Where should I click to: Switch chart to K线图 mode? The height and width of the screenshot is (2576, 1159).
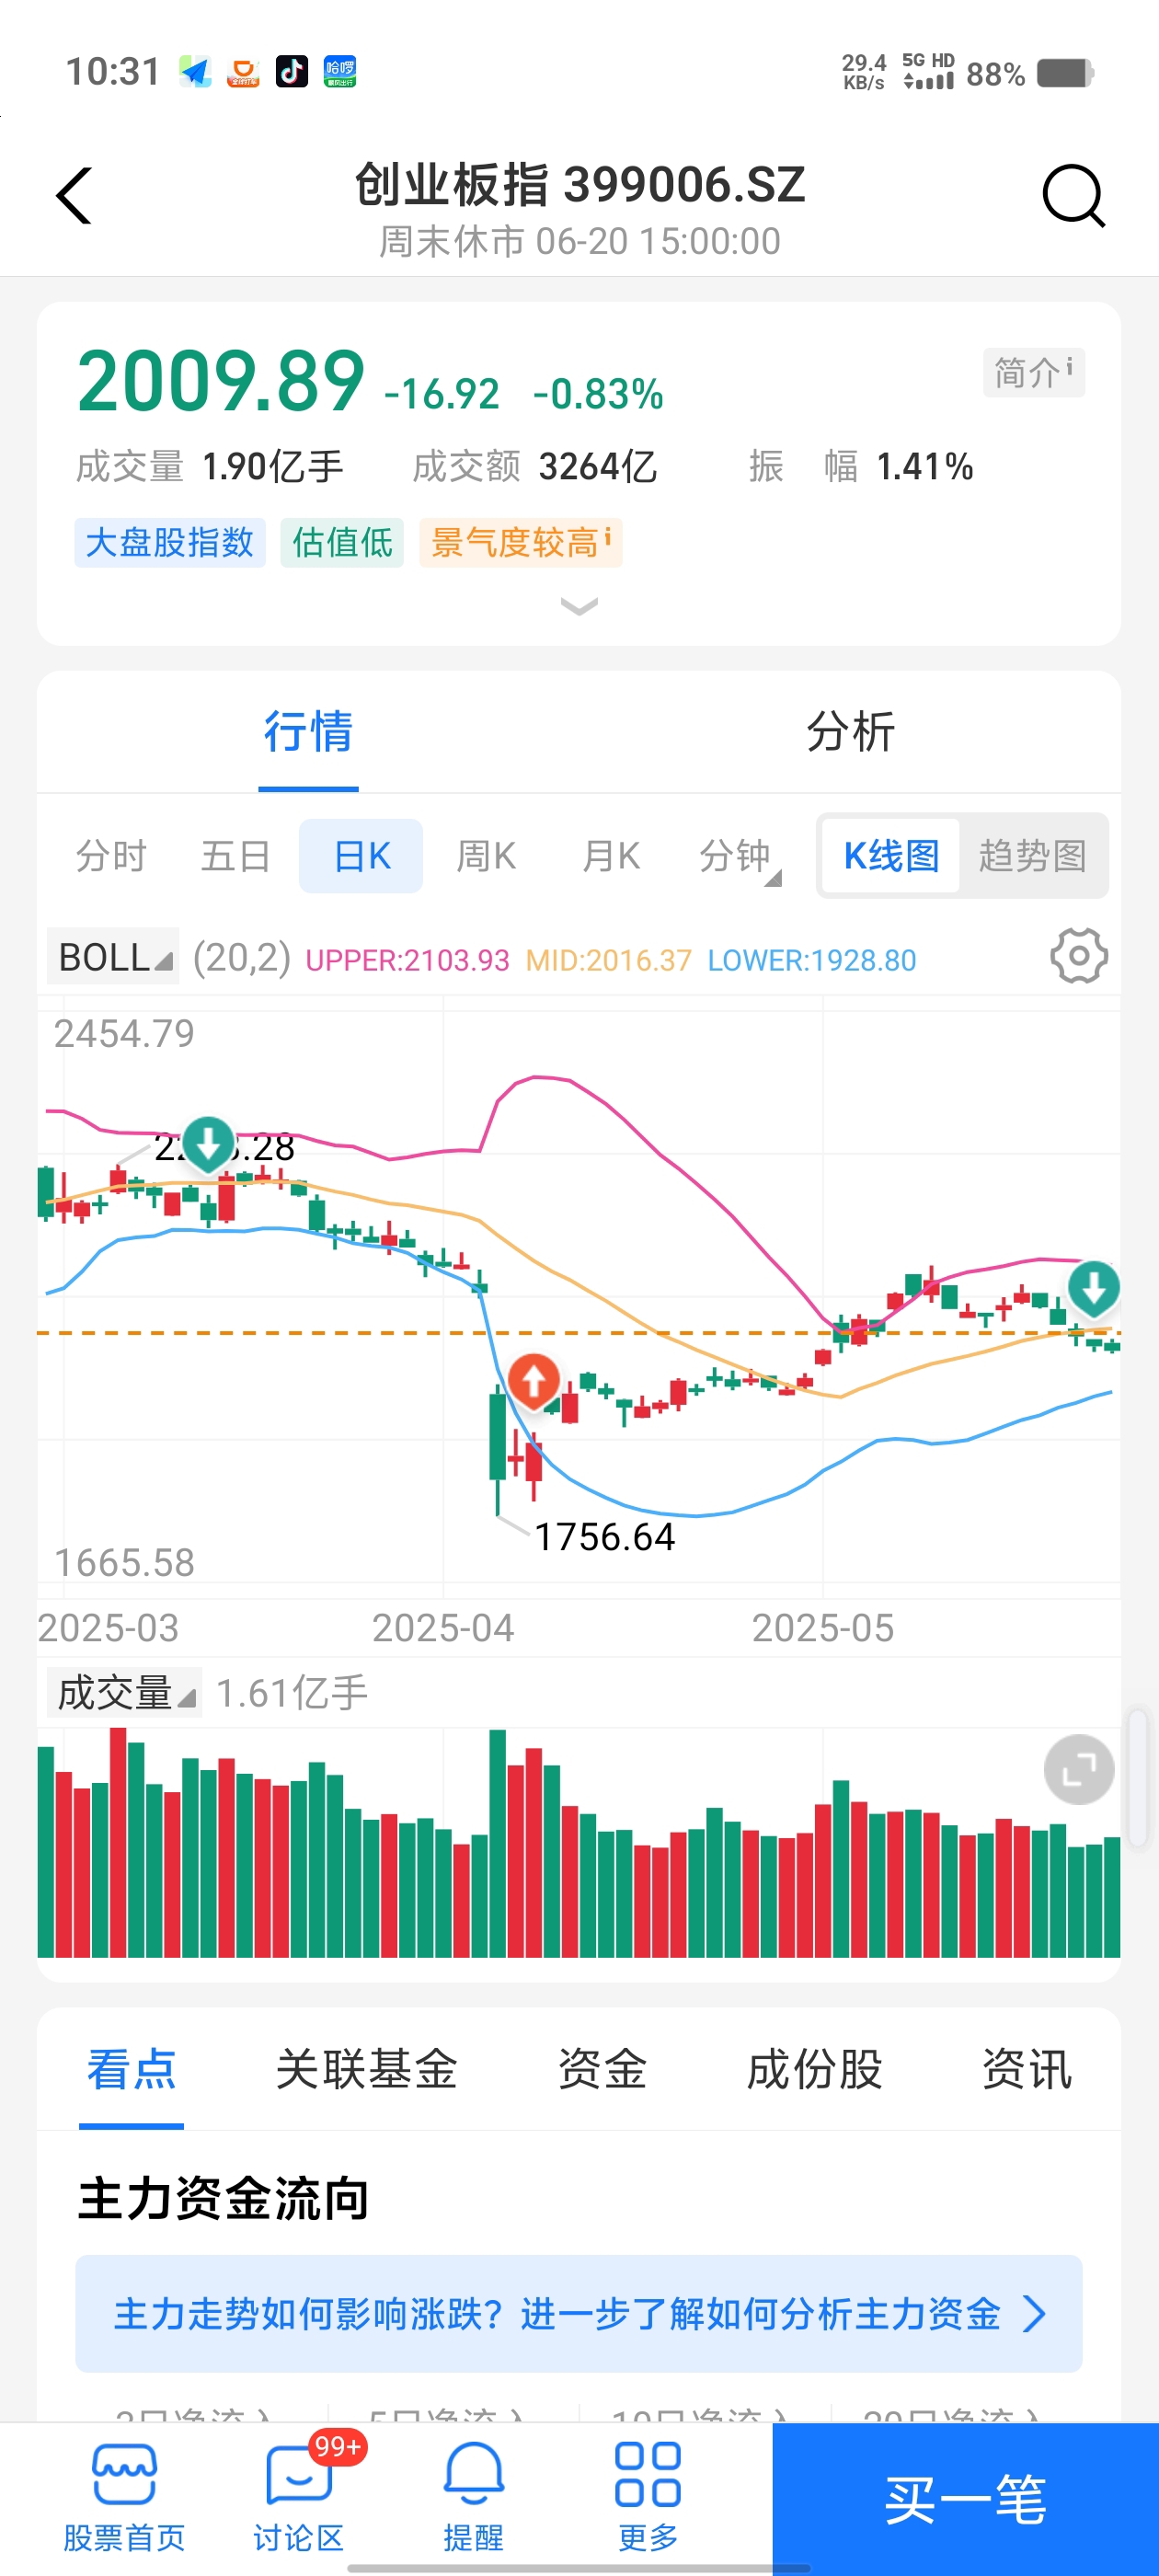[890, 856]
